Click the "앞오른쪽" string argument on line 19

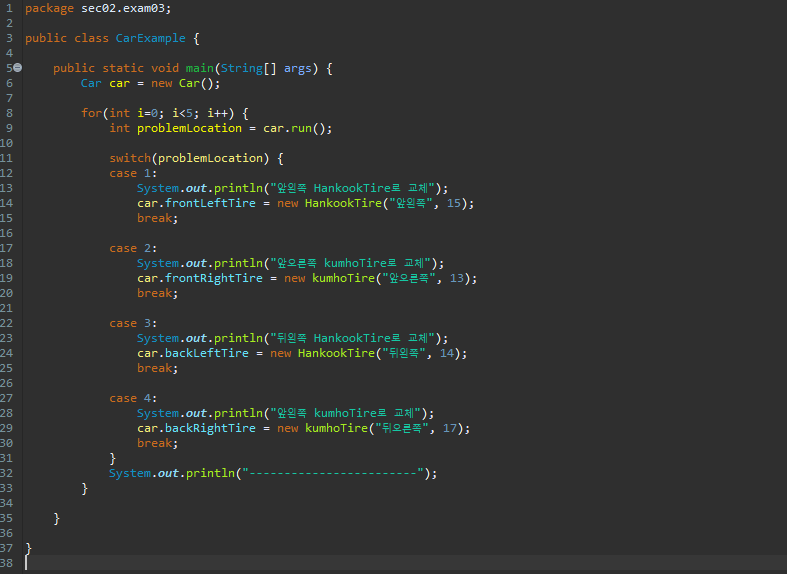point(409,278)
